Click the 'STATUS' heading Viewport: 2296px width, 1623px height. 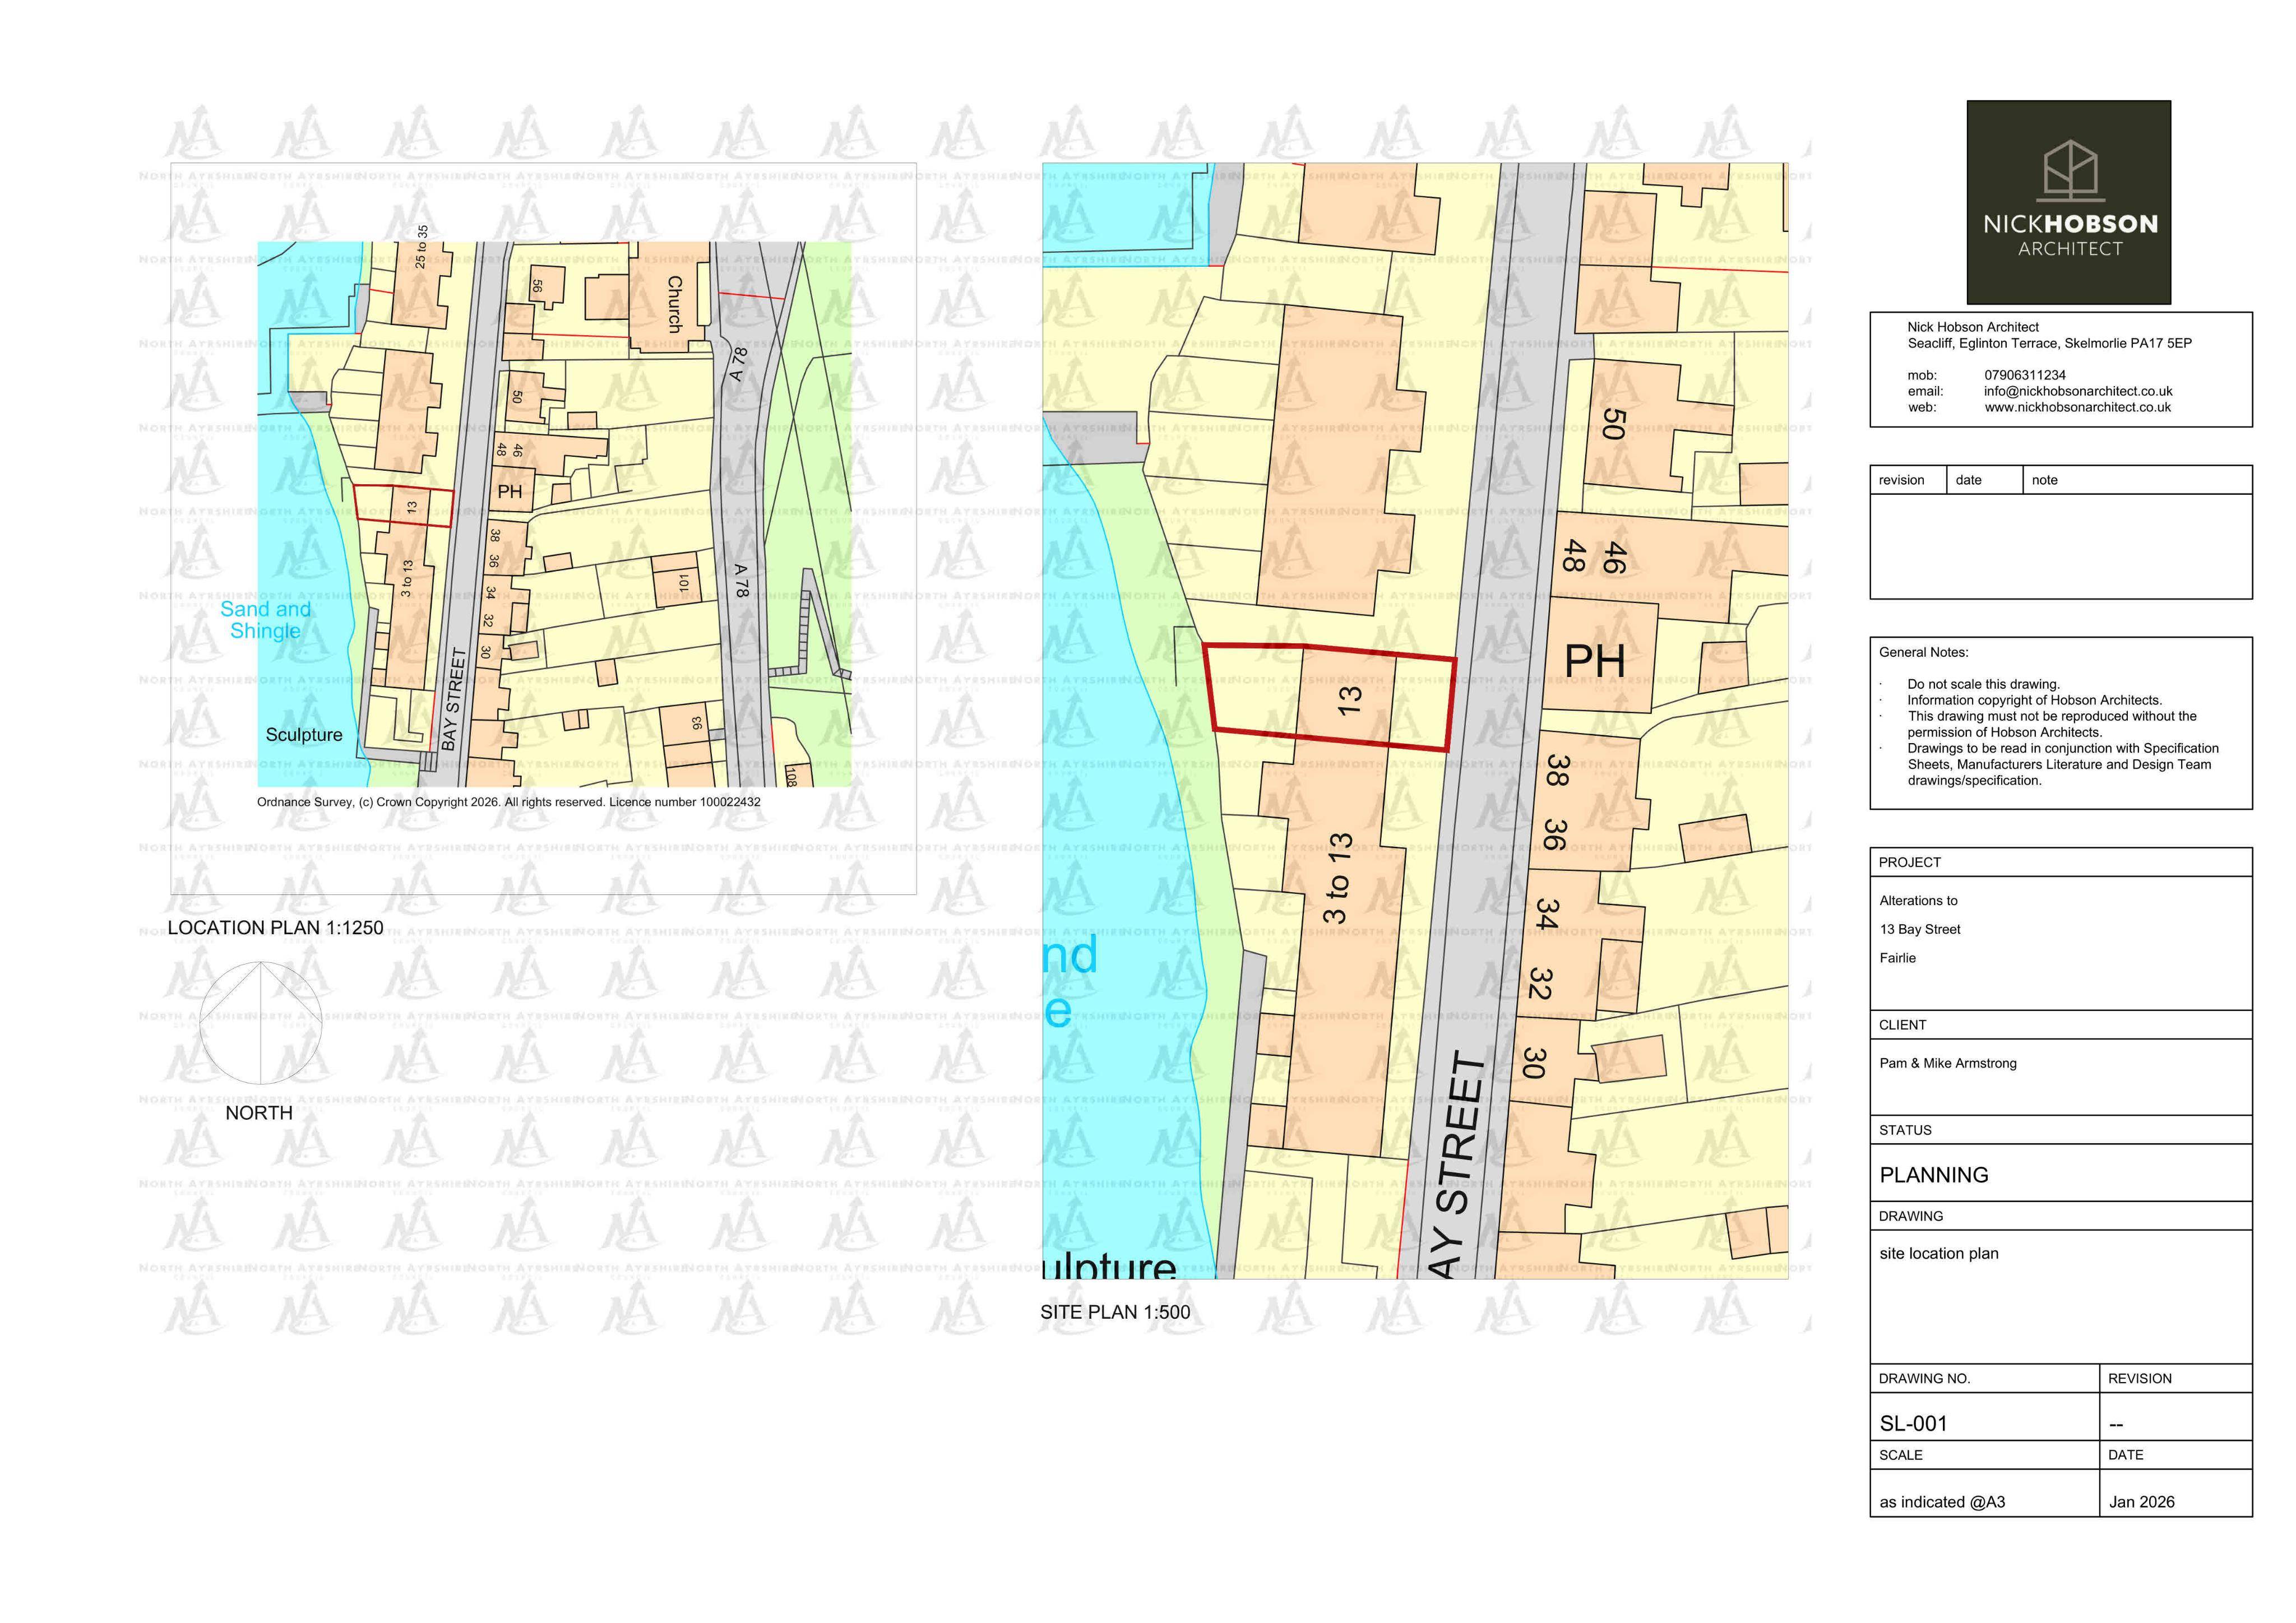click(x=1905, y=1130)
